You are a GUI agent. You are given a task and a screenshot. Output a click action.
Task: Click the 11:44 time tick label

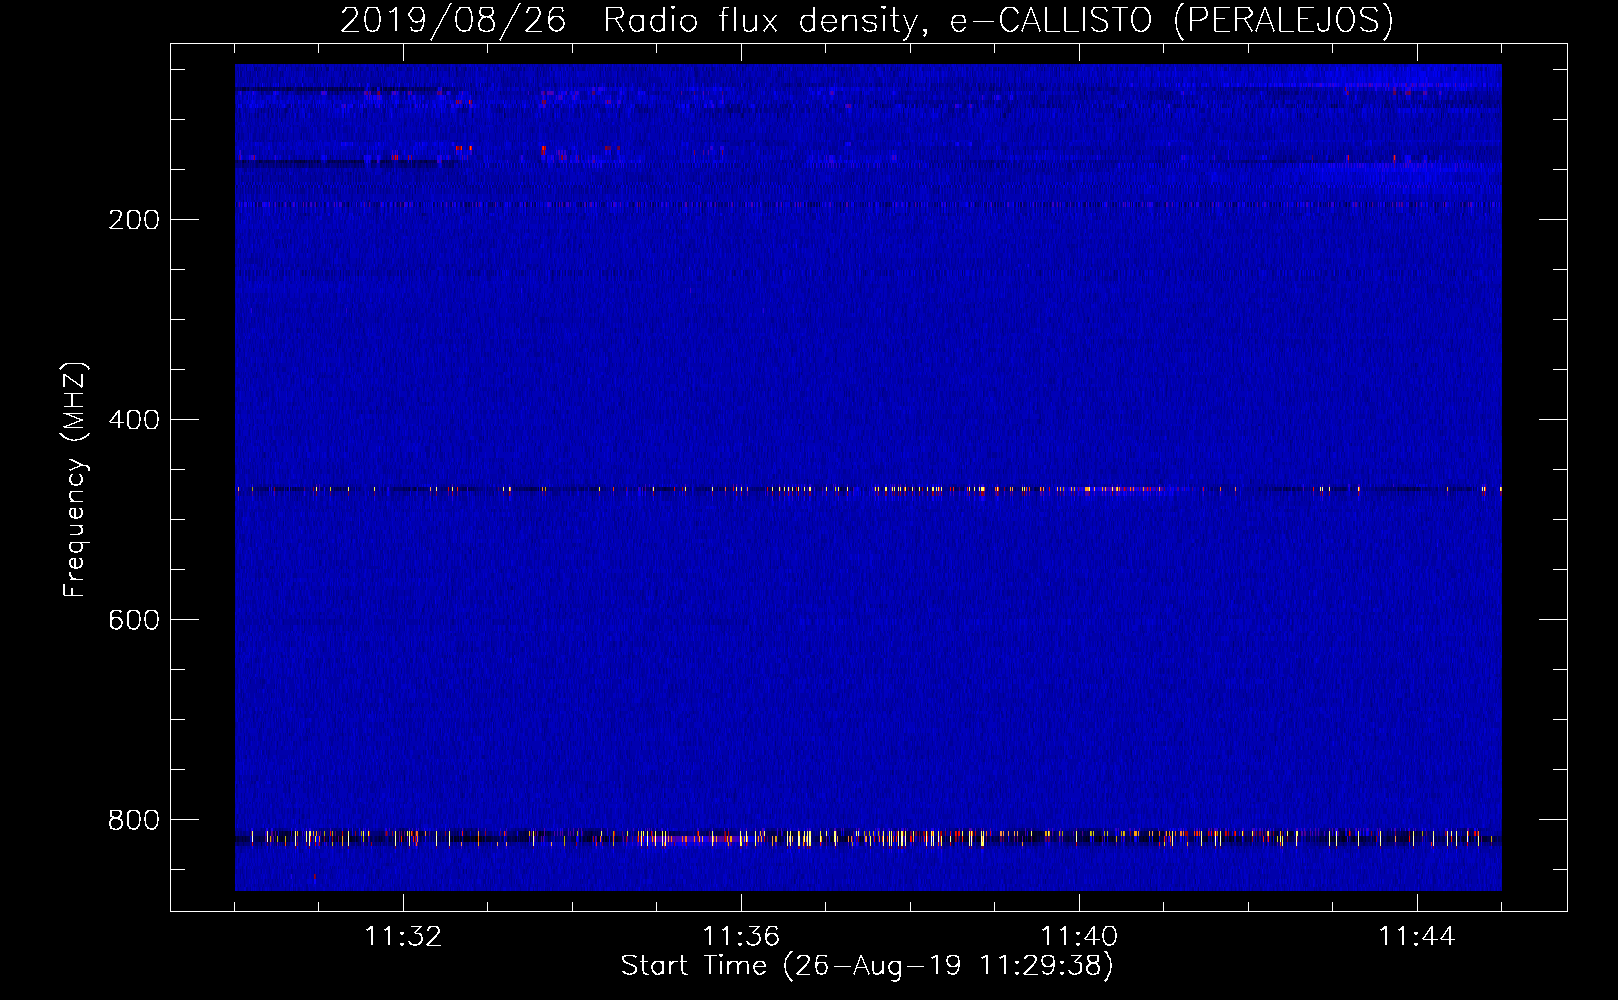pos(1417,937)
